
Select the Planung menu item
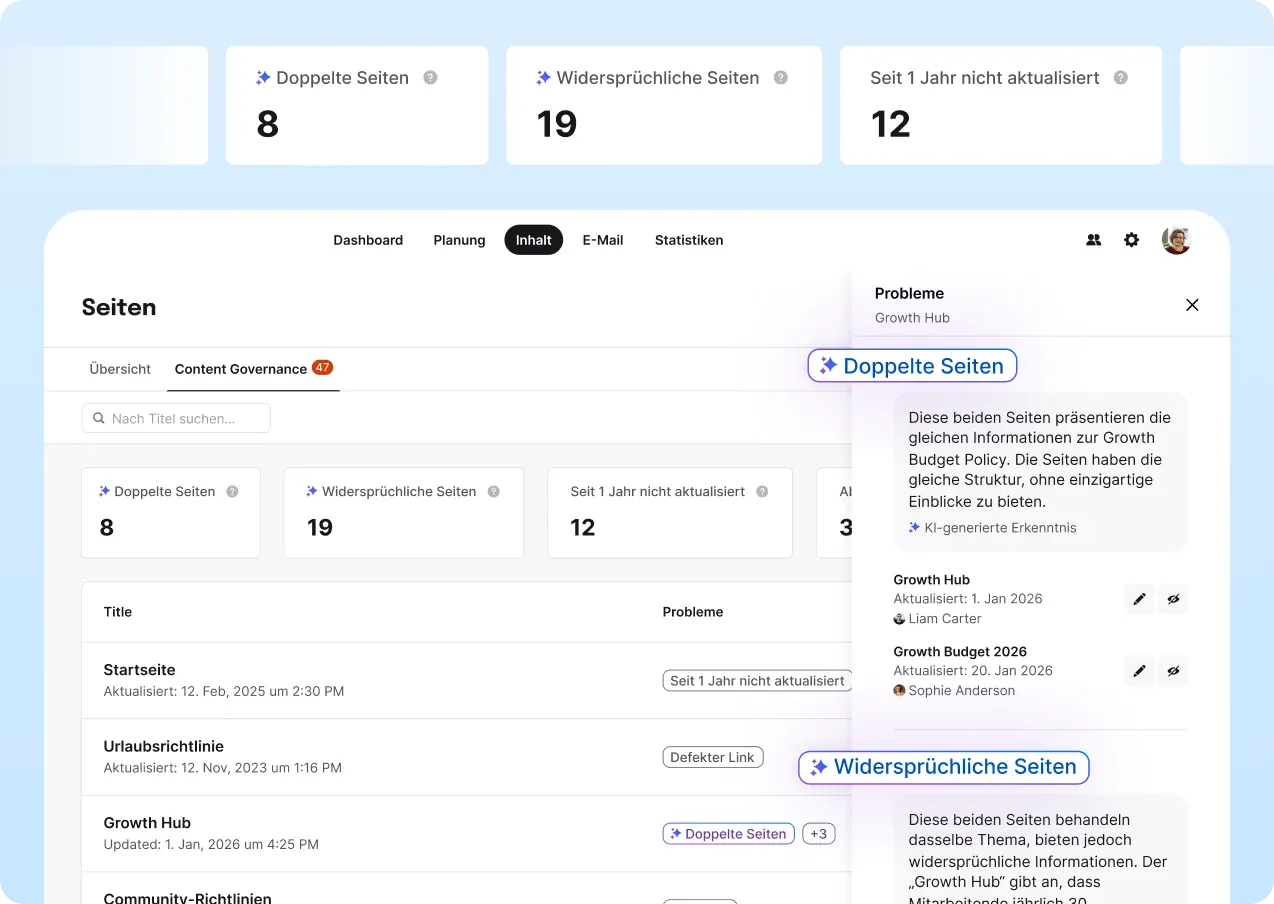click(459, 239)
